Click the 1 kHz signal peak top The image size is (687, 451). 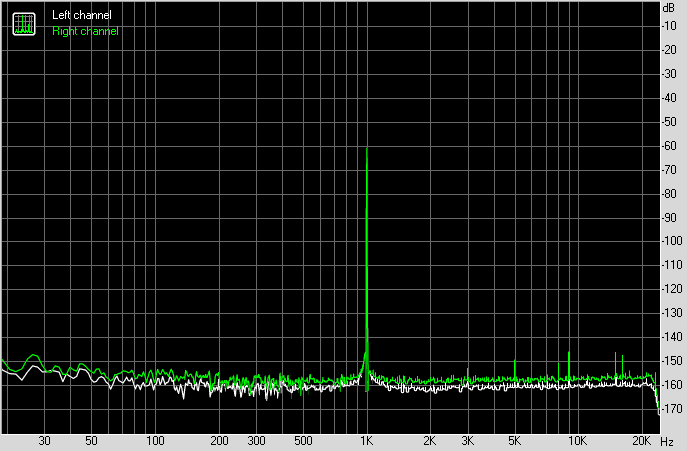tap(367, 149)
